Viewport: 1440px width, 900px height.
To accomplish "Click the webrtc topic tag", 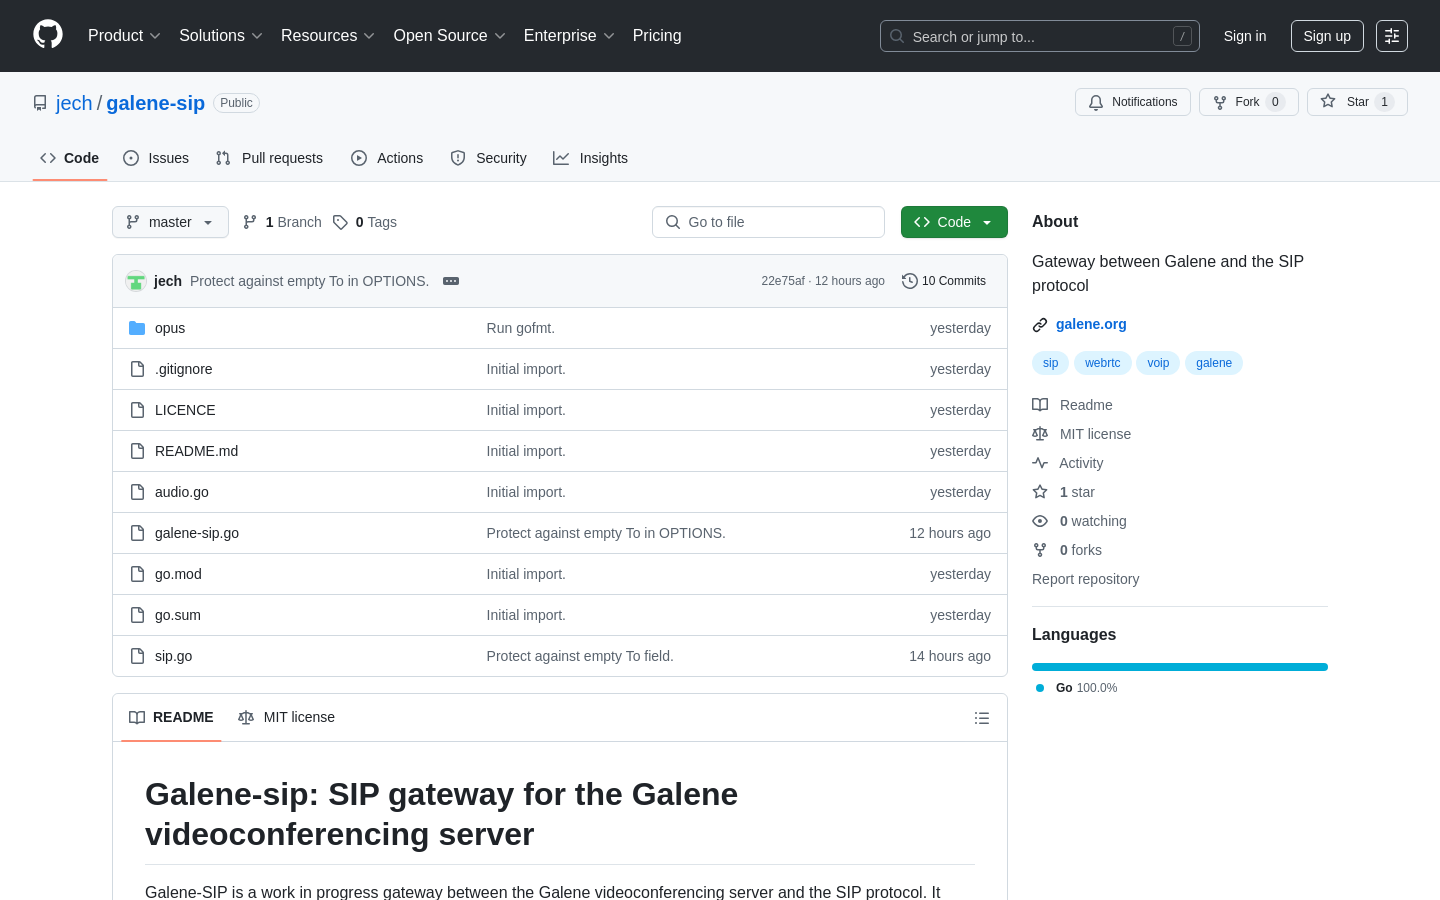I will [1103, 363].
